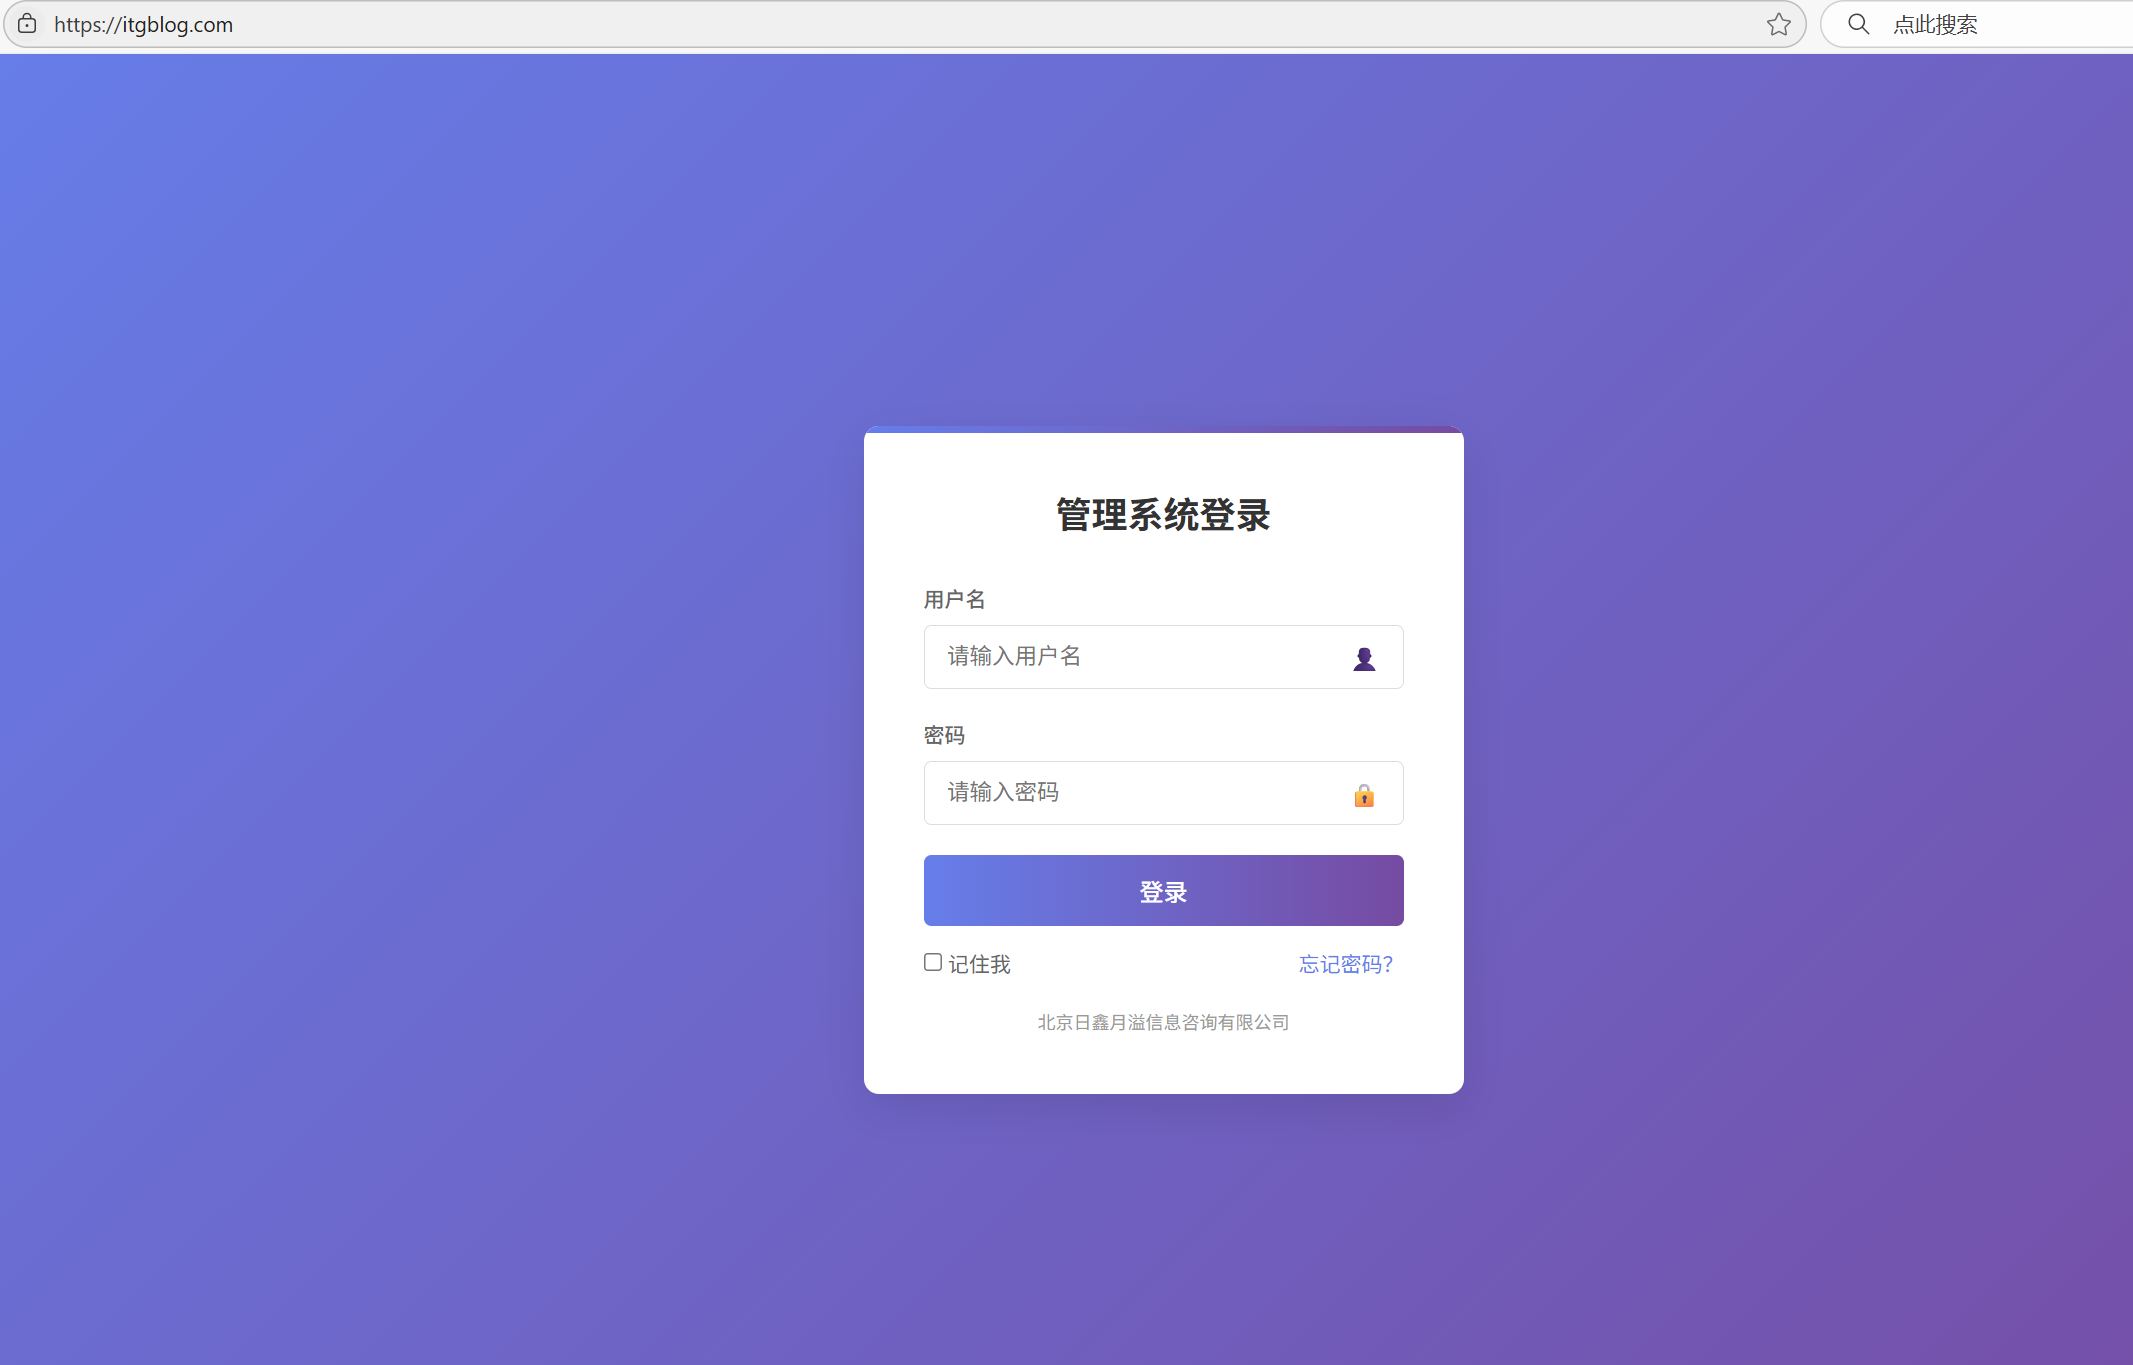The width and height of the screenshot is (2133, 1365).
Task: Select the itgblog.com address bar URL
Action: tap(144, 25)
